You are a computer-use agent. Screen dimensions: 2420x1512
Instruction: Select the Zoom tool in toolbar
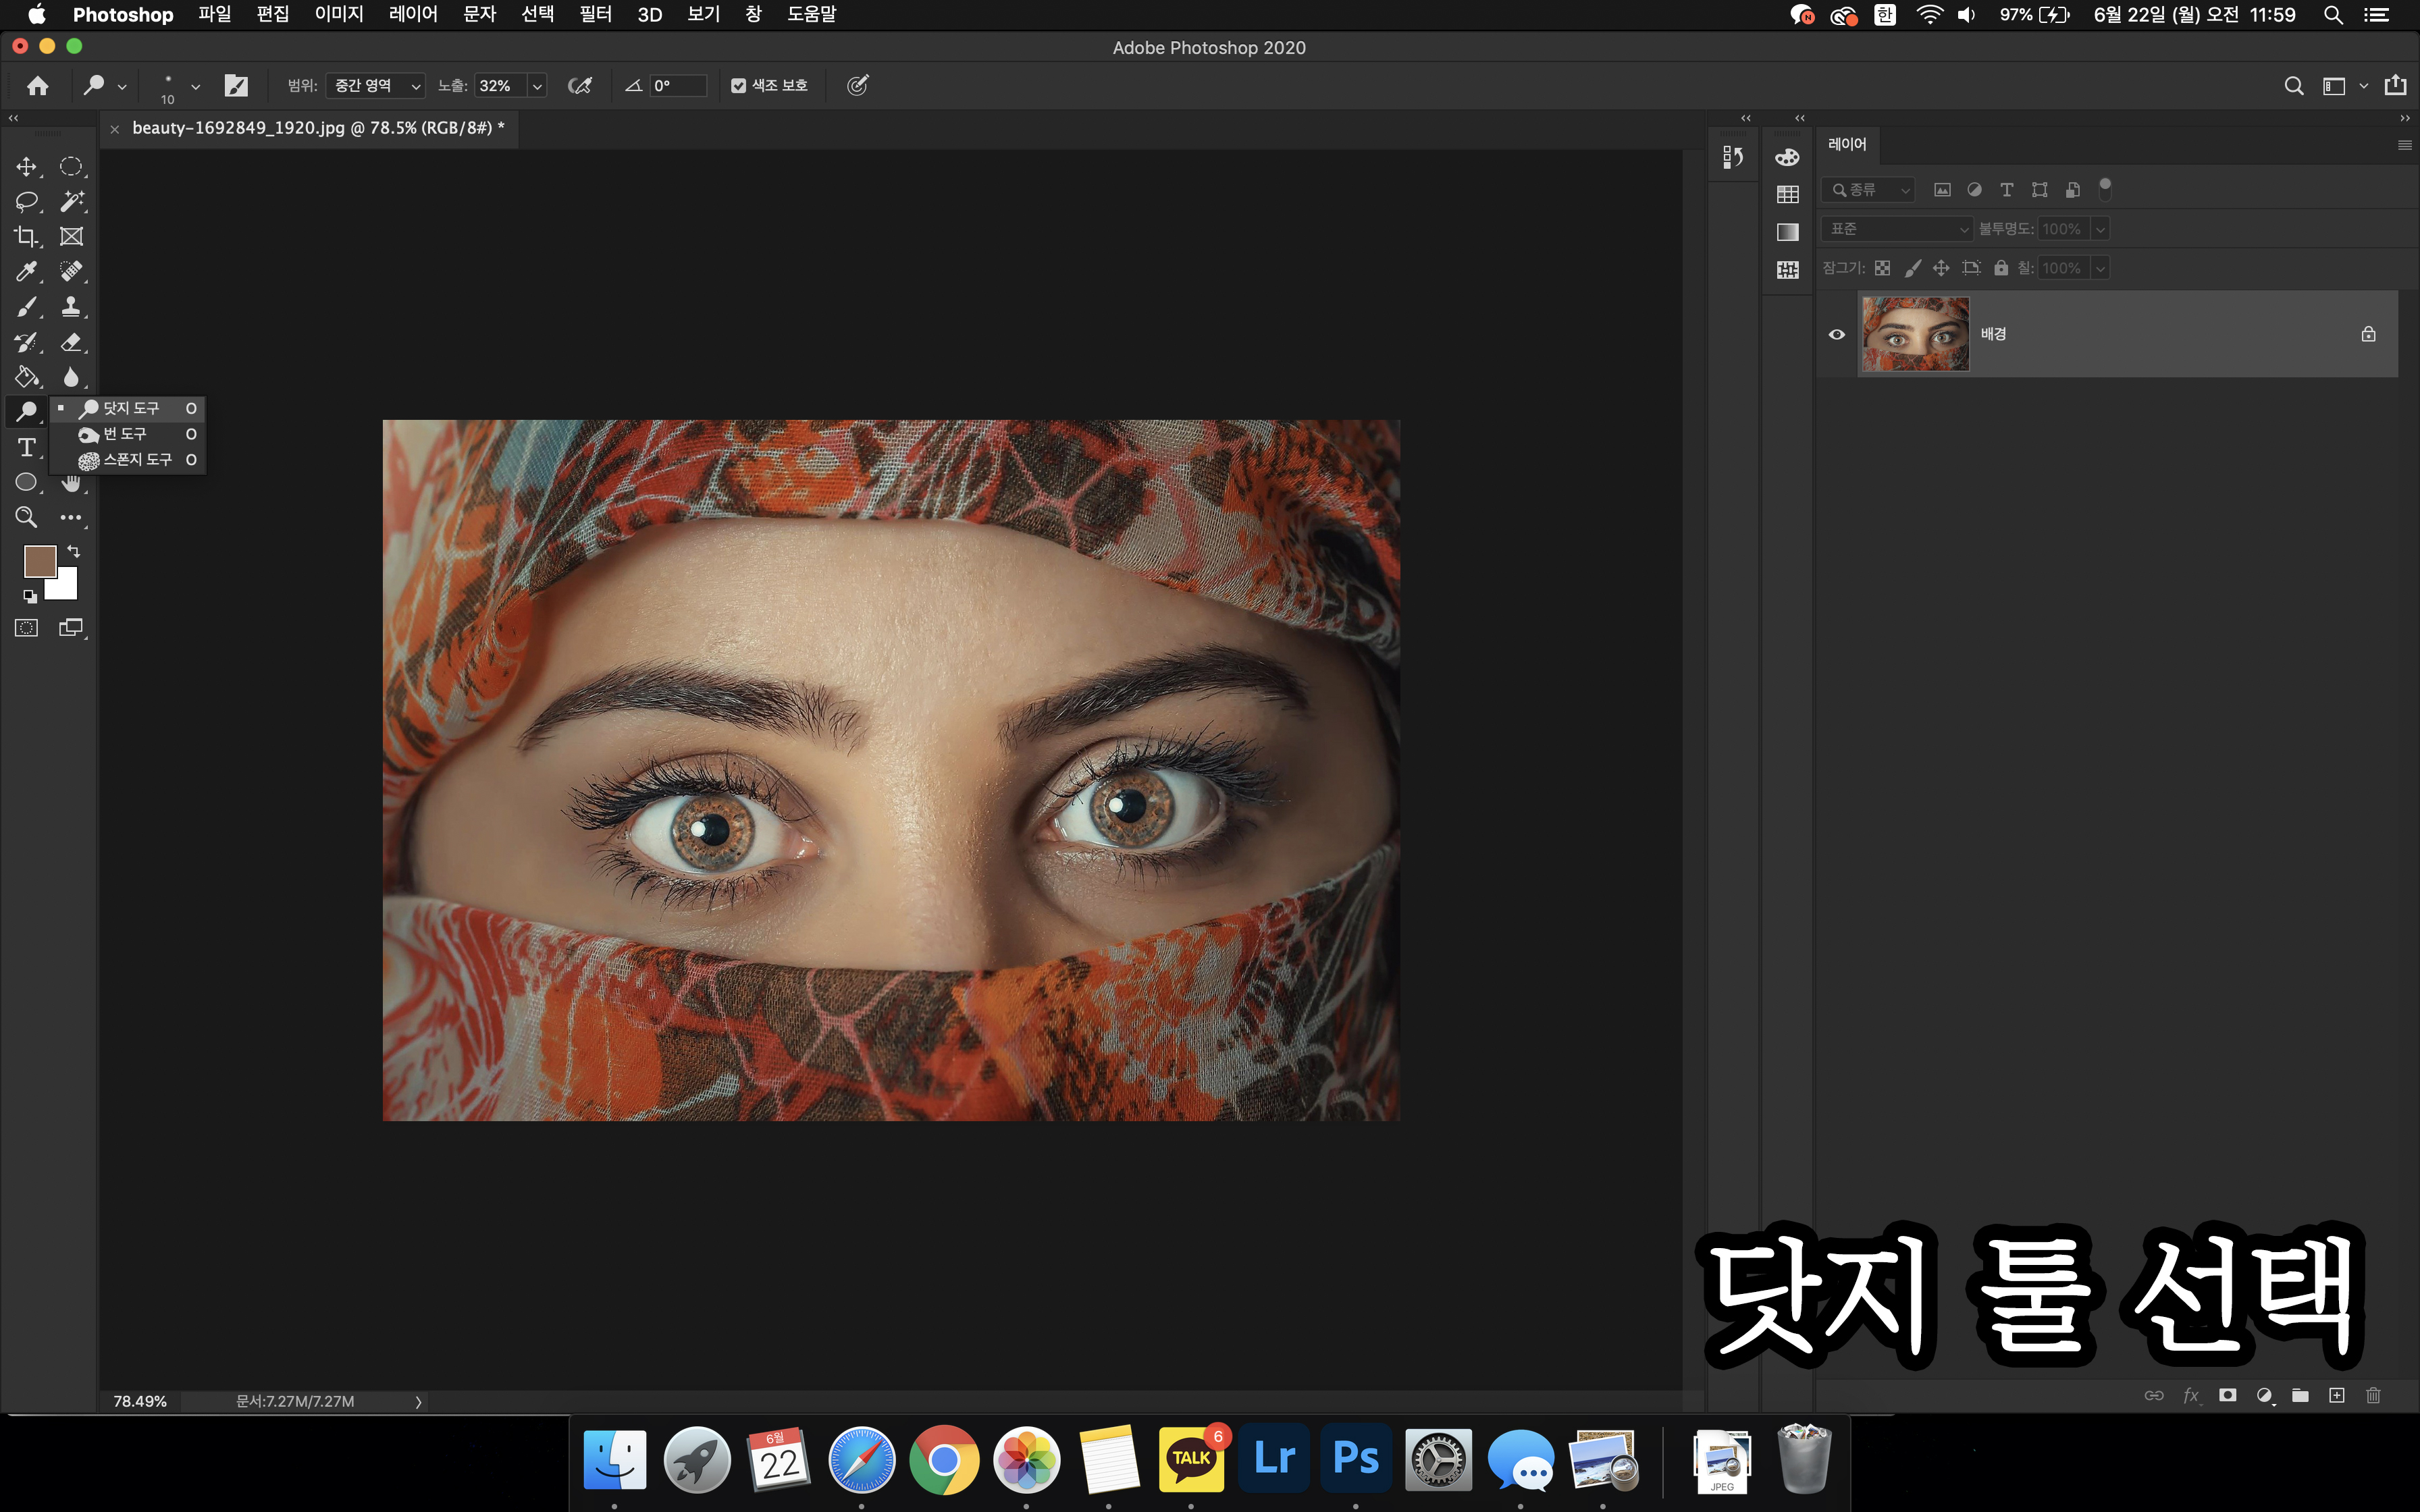click(x=26, y=517)
